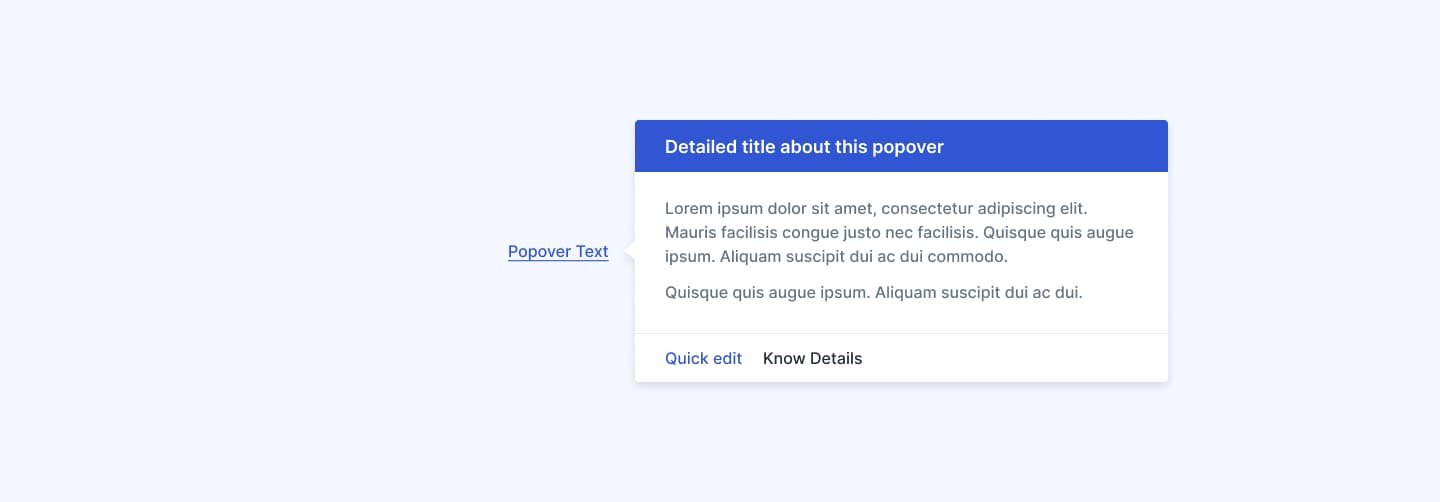Click the word "Popover" in underlined link

click(539, 252)
